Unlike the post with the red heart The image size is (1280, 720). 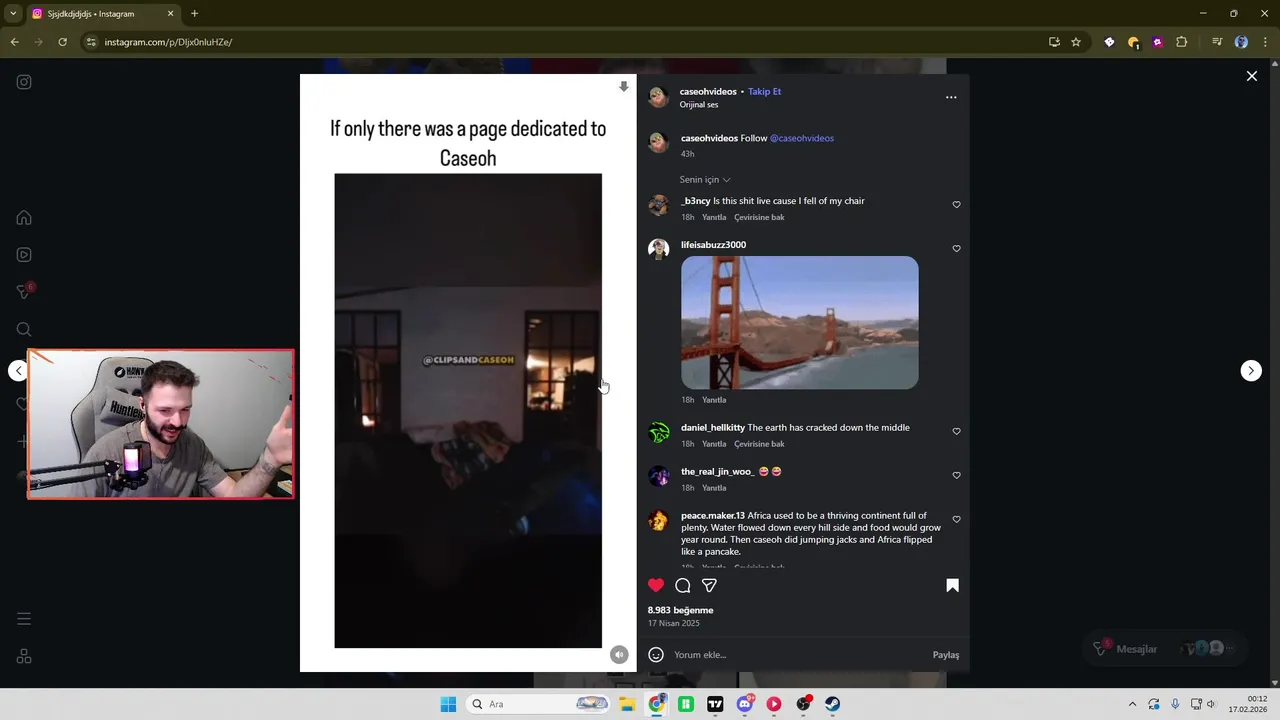(656, 585)
